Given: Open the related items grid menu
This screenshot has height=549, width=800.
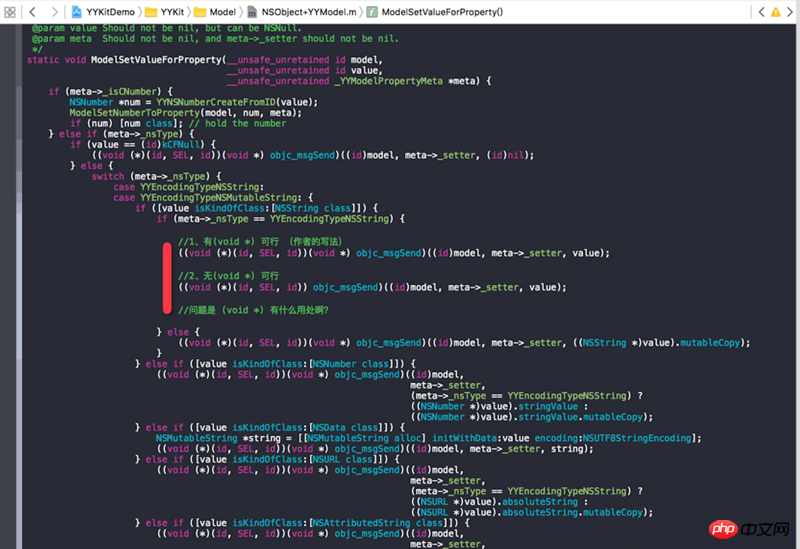Looking at the screenshot, I should 12,11.
